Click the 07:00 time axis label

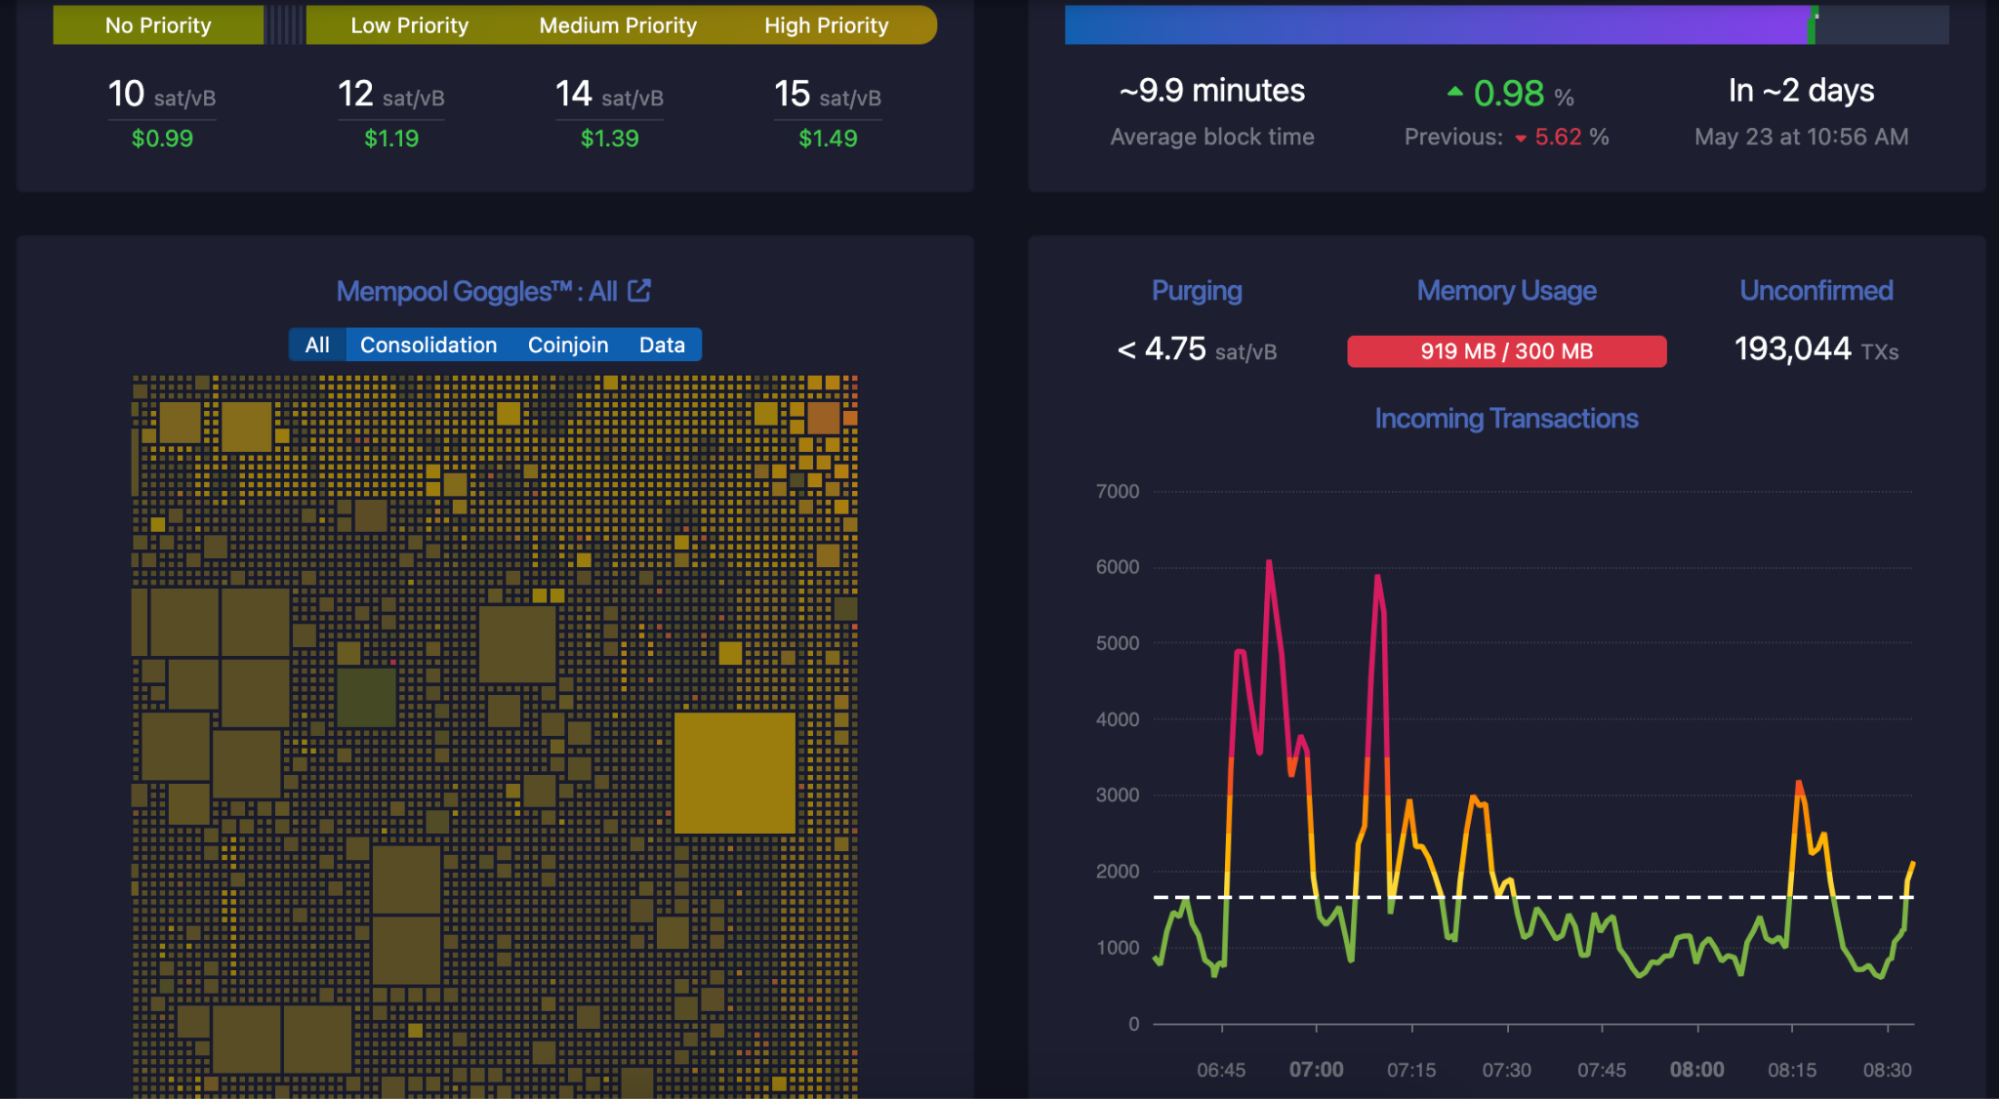pyautogui.click(x=1317, y=1068)
